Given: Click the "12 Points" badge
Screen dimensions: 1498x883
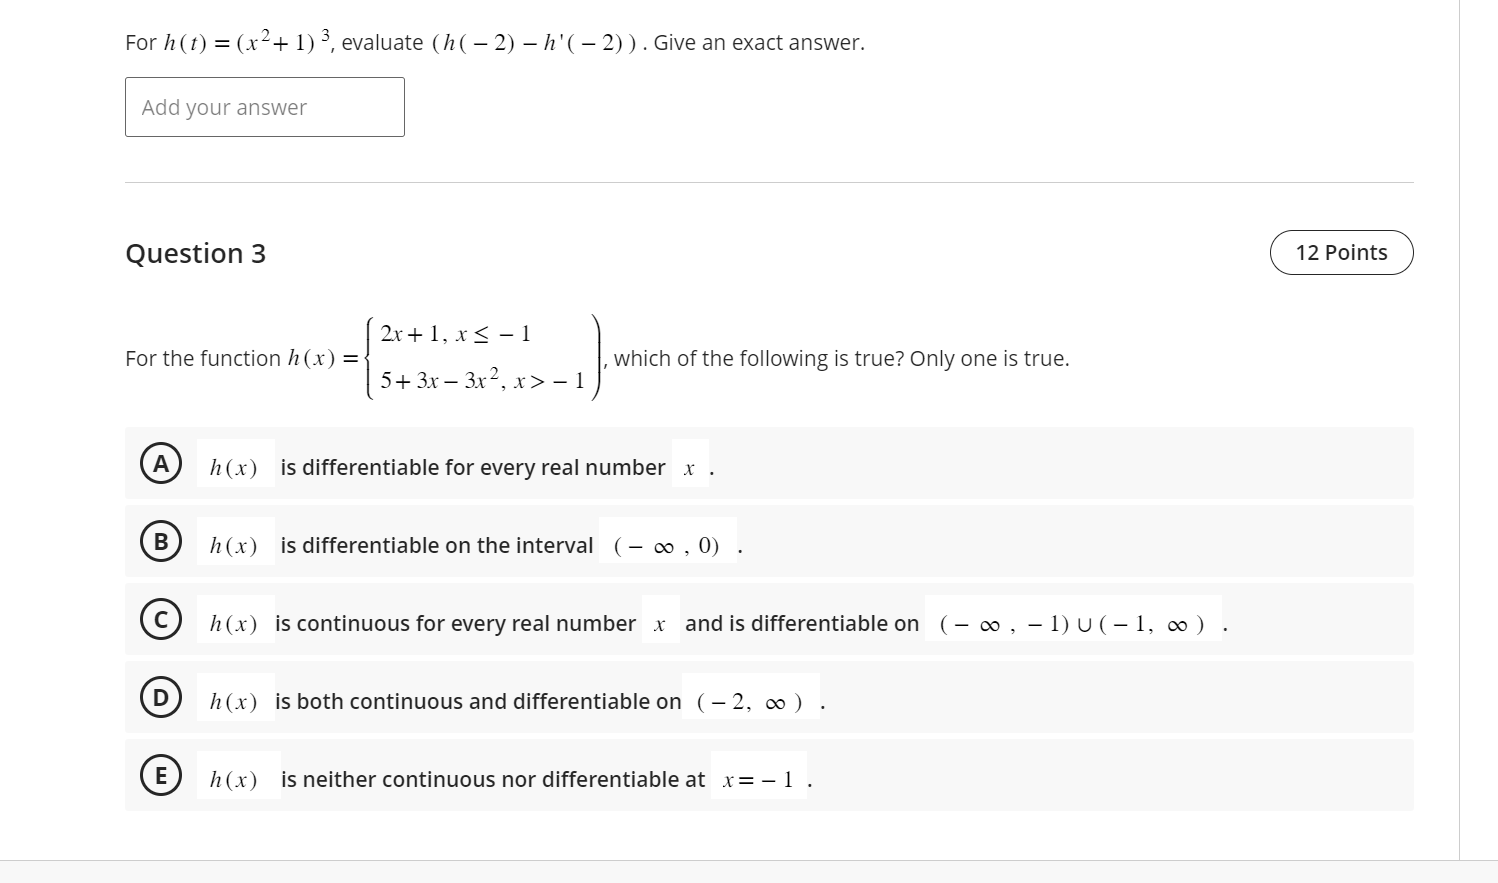Looking at the screenshot, I should (1341, 252).
